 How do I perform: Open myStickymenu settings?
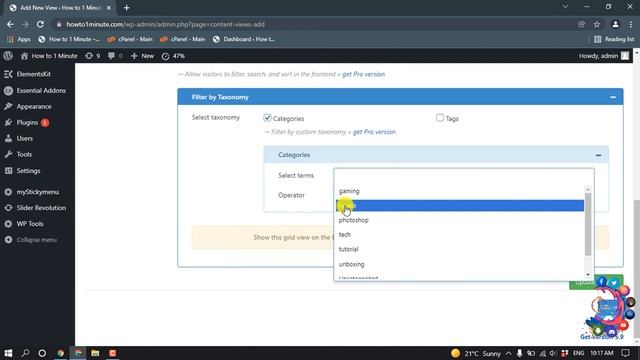pyautogui.click(x=37, y=192)
